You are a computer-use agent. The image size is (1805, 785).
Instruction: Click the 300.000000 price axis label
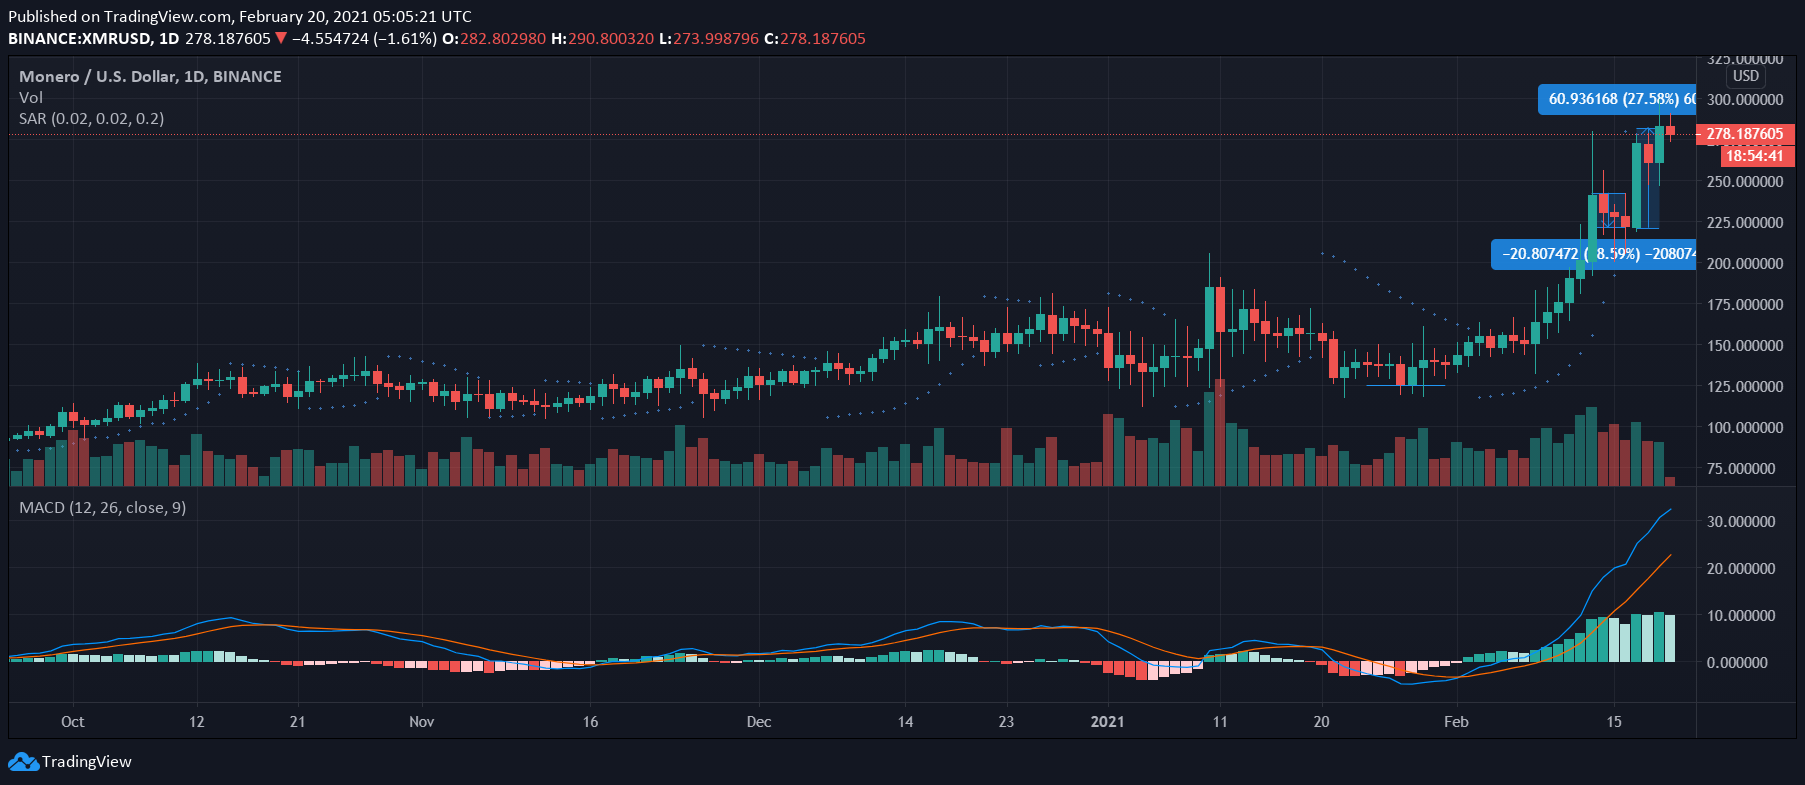click(x=1745, y=100)
